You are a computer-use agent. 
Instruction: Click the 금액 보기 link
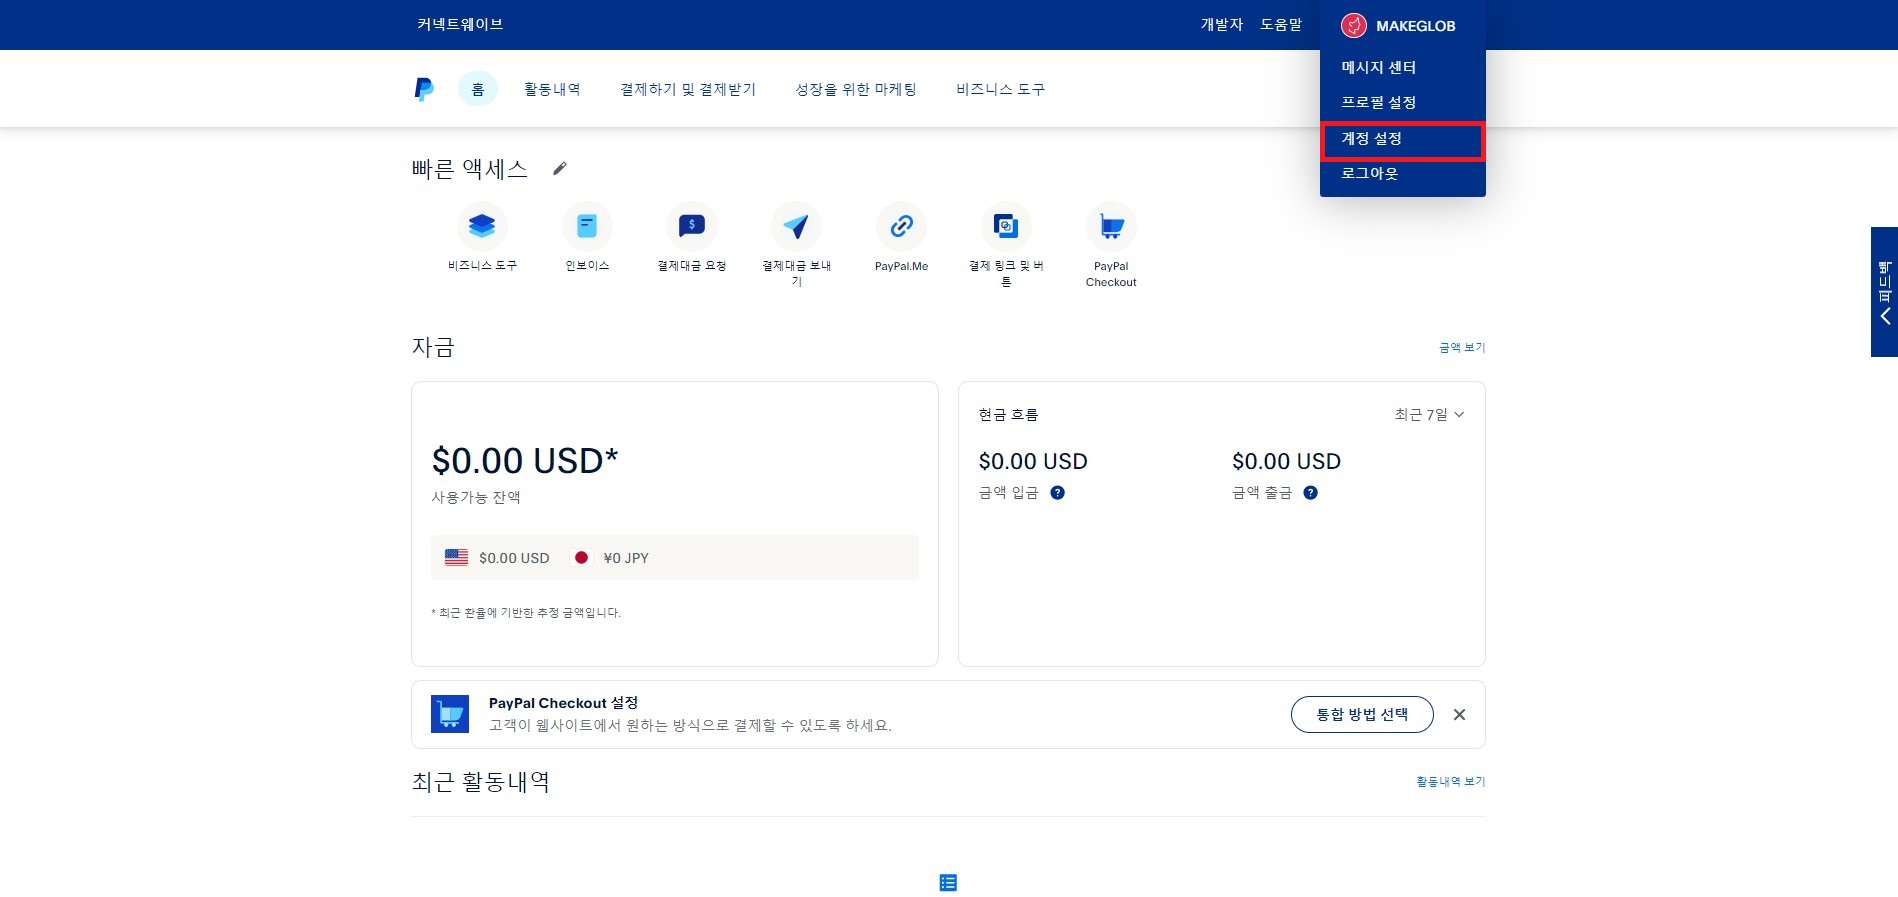pyautogui.click(x=1462, y=348)
